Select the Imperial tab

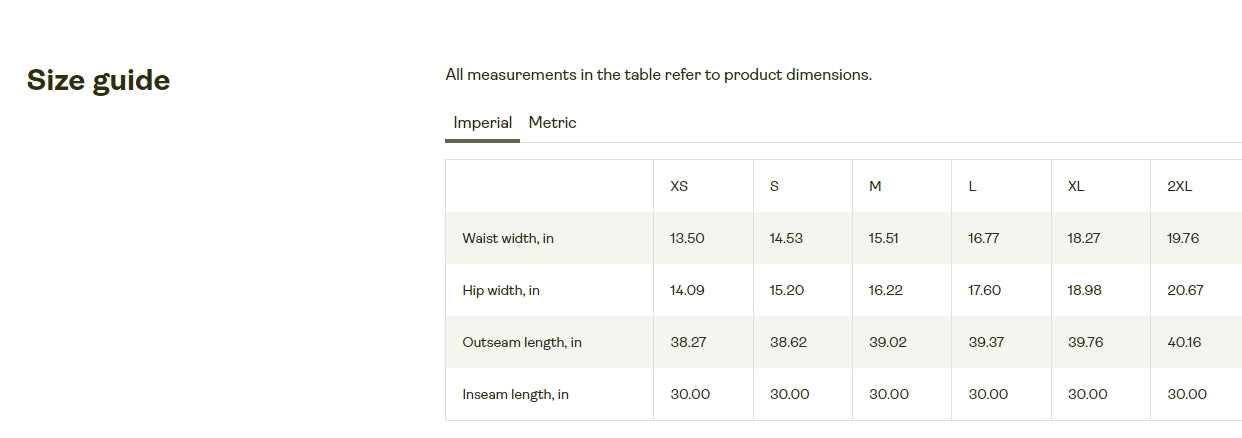click(x=482, y=123)
